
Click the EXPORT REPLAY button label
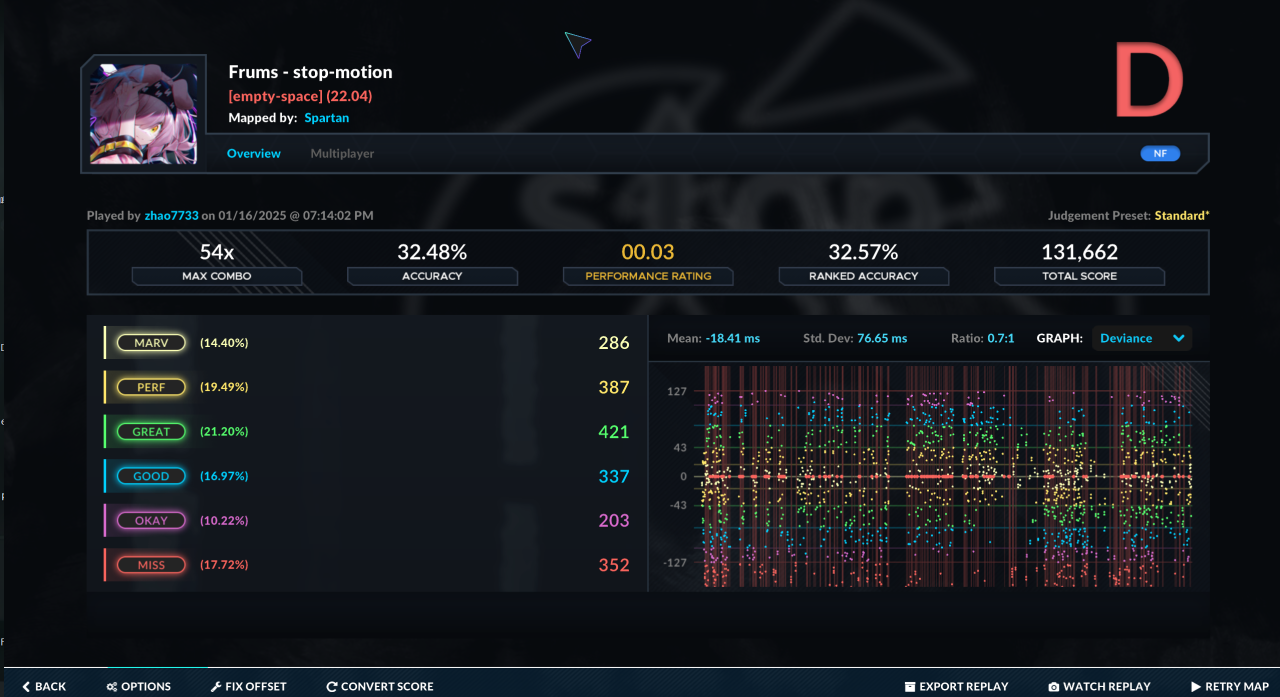pyautogui.click(x=964, y=687)
